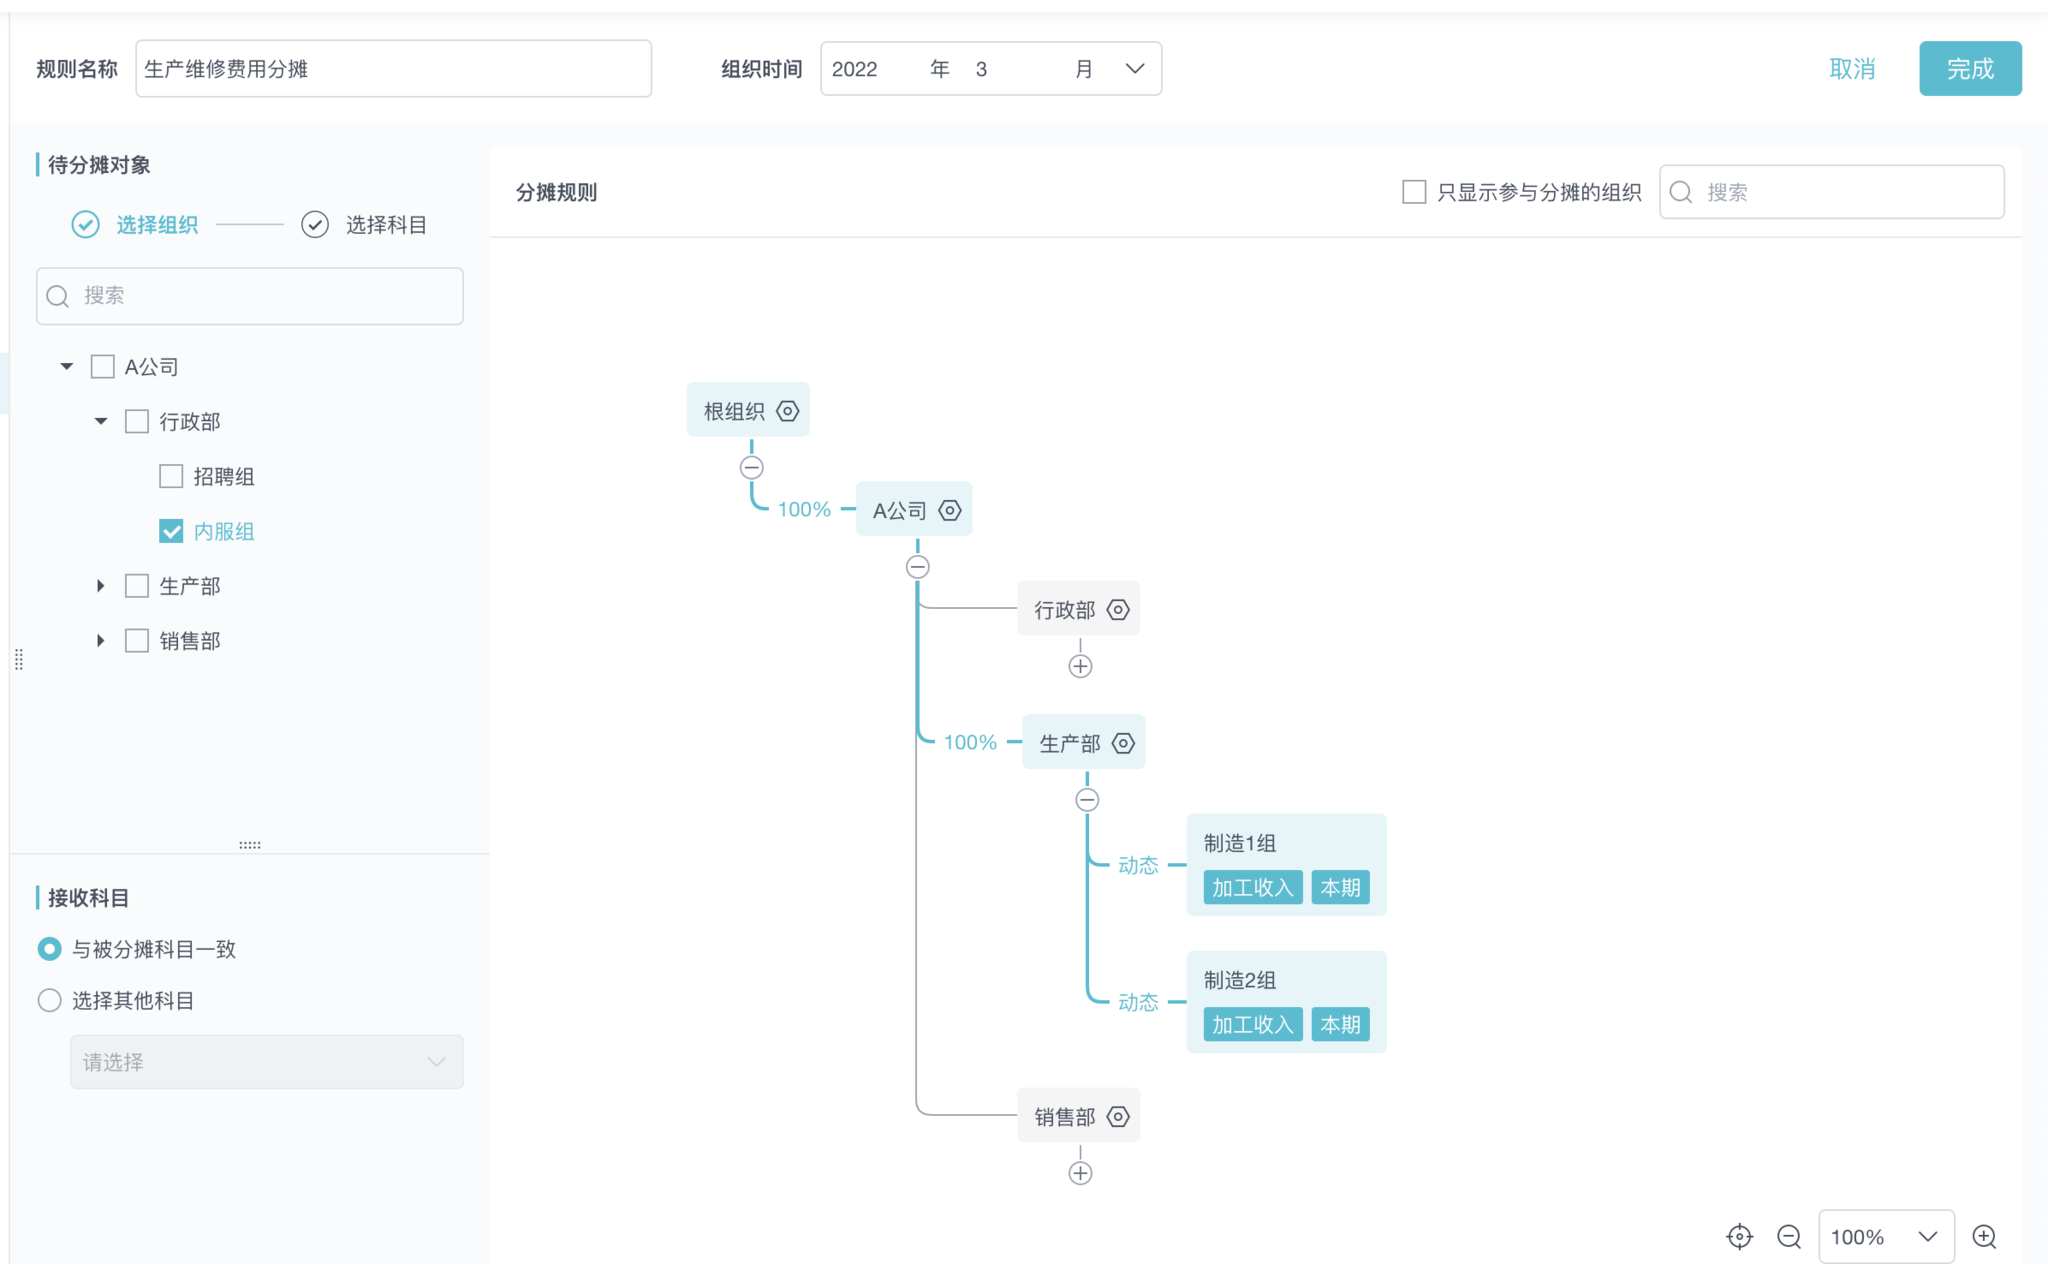Uncheck the 内服组 checkbox
2048x1264 pixels.
point(171,531)
